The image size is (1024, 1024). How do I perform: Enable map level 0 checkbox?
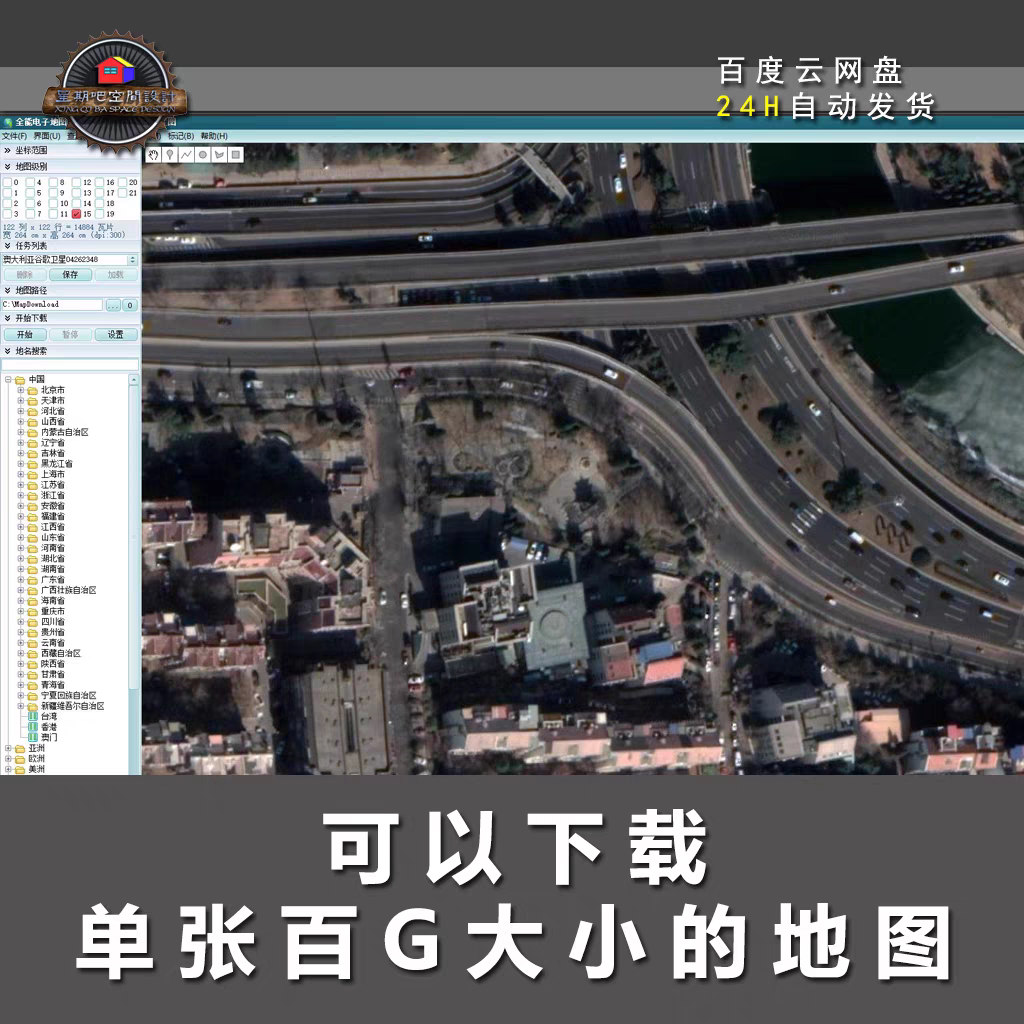(x=8, y=182)
